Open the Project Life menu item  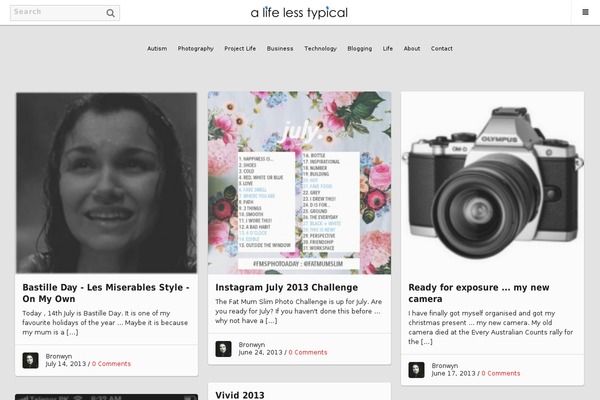(240, 49)
